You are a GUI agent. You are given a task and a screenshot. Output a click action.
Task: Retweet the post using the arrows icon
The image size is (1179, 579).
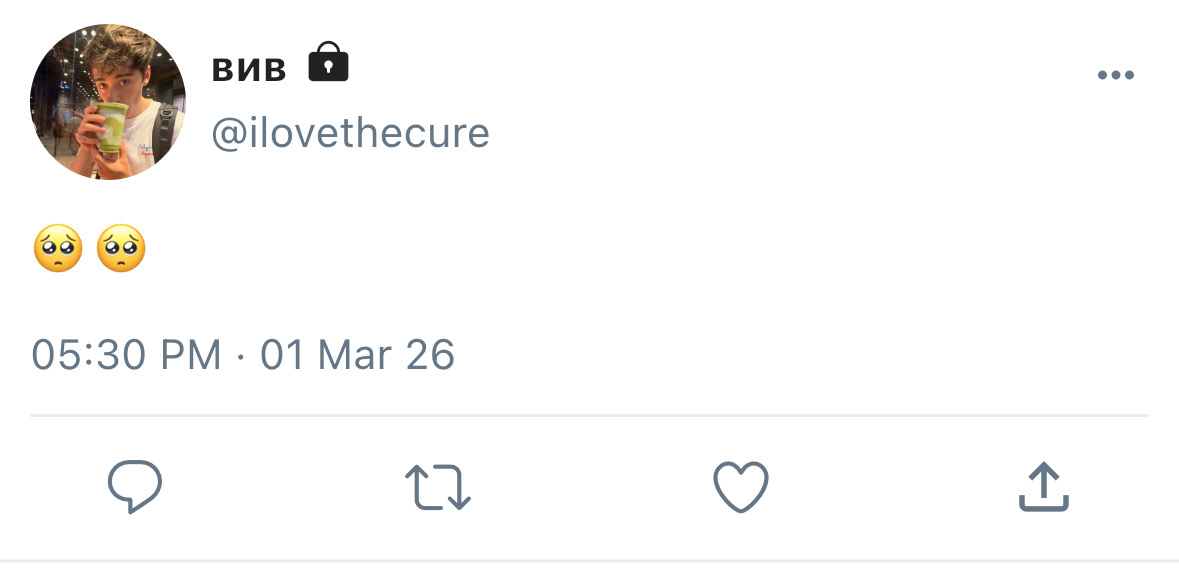(438, 487)
